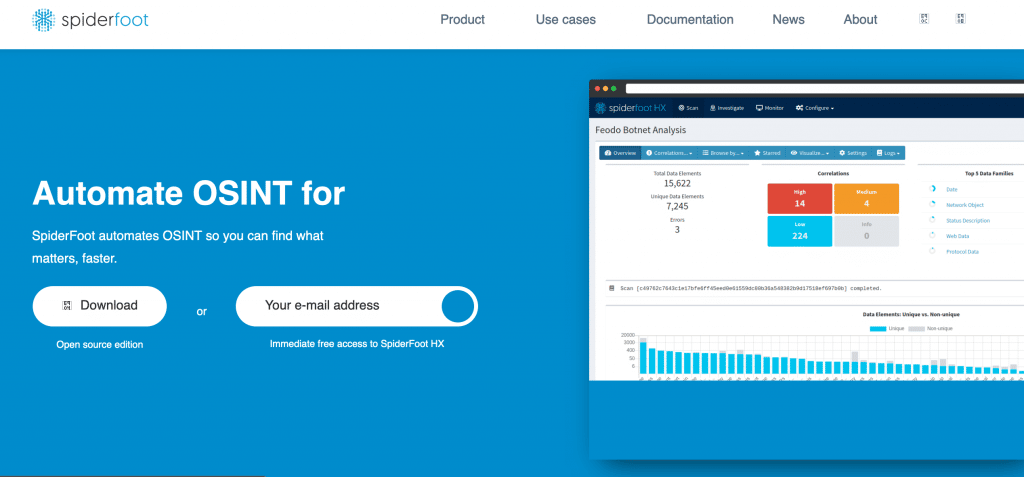Expand the Logs dropdown
The height and width of the screenshot is (477, 1024).
click(x=888, y=153)
